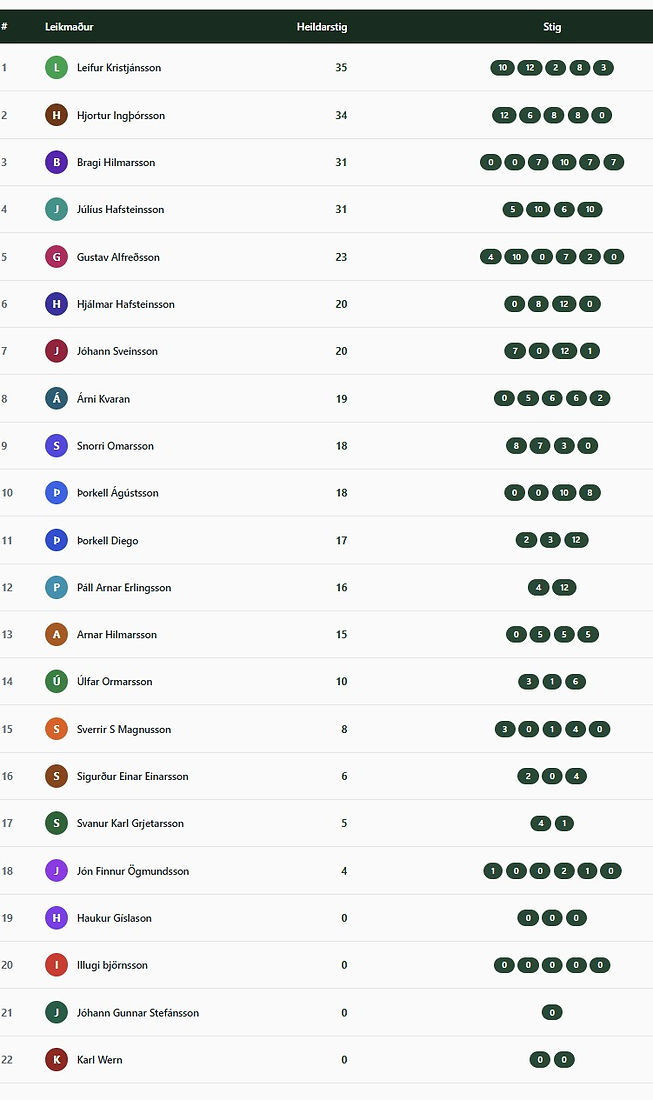Screen dimensions: 653x1100
Task: Click Svanur Karl Grjetarsson's 4 score badge
Action: tap(540, 823)
